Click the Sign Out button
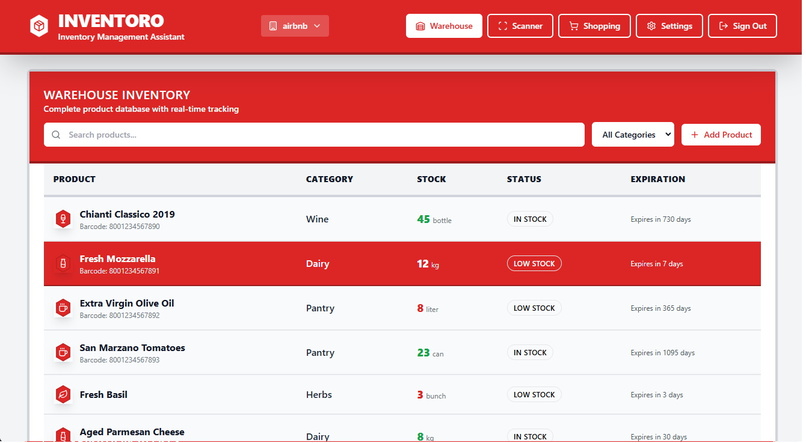Viewport: 806px width, 443px height. (x=742, y=26)
